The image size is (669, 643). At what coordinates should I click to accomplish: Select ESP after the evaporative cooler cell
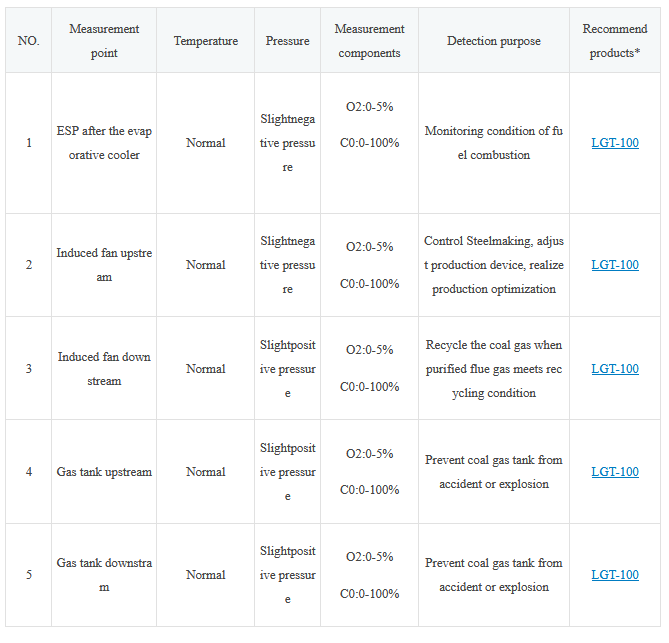(104, 143)
